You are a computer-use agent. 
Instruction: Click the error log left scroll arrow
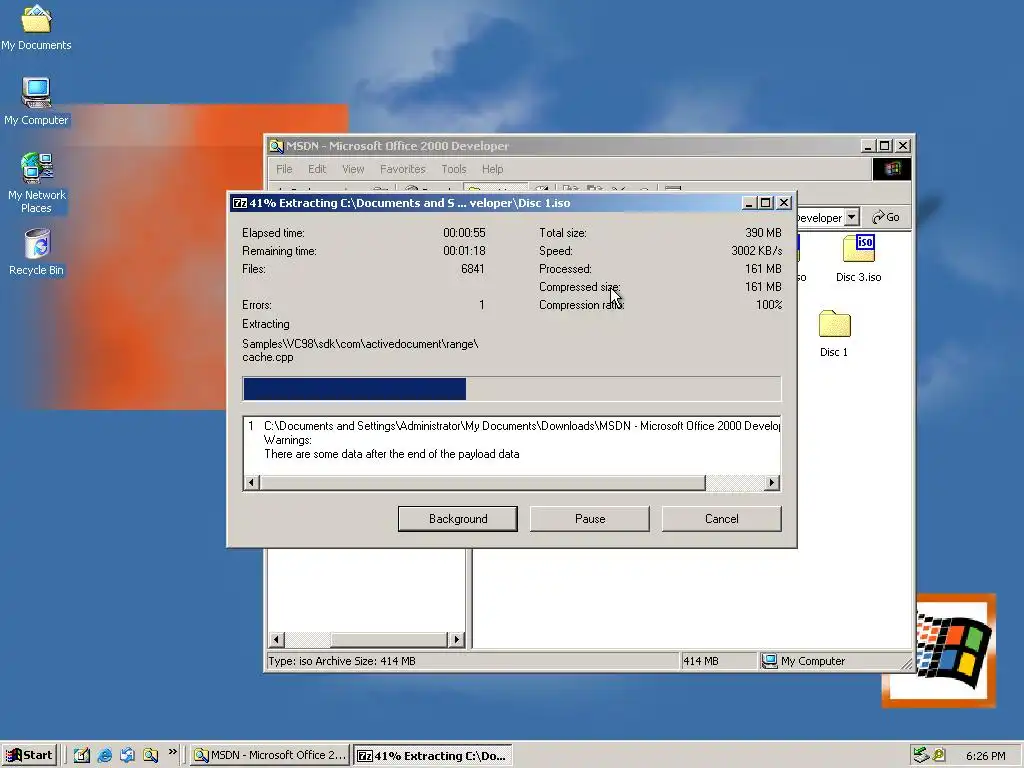coord(251,483)
